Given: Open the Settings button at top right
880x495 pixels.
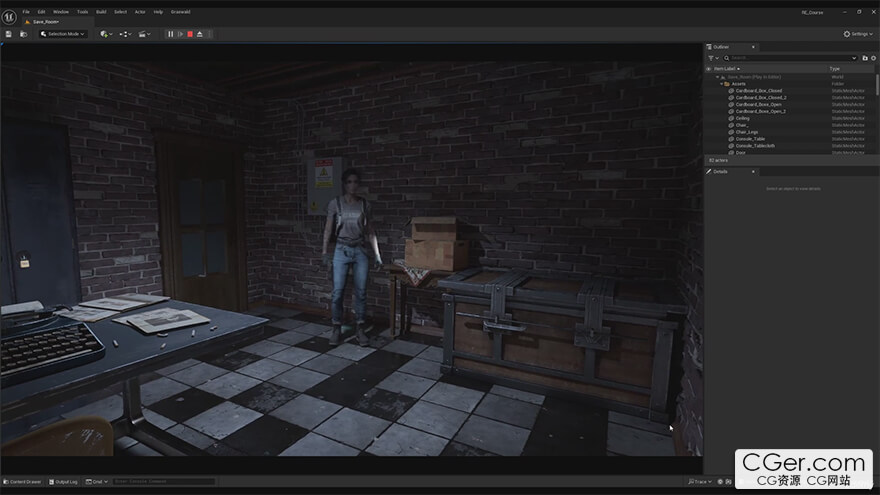Looking at the screenshot, I should click(858, 34).
